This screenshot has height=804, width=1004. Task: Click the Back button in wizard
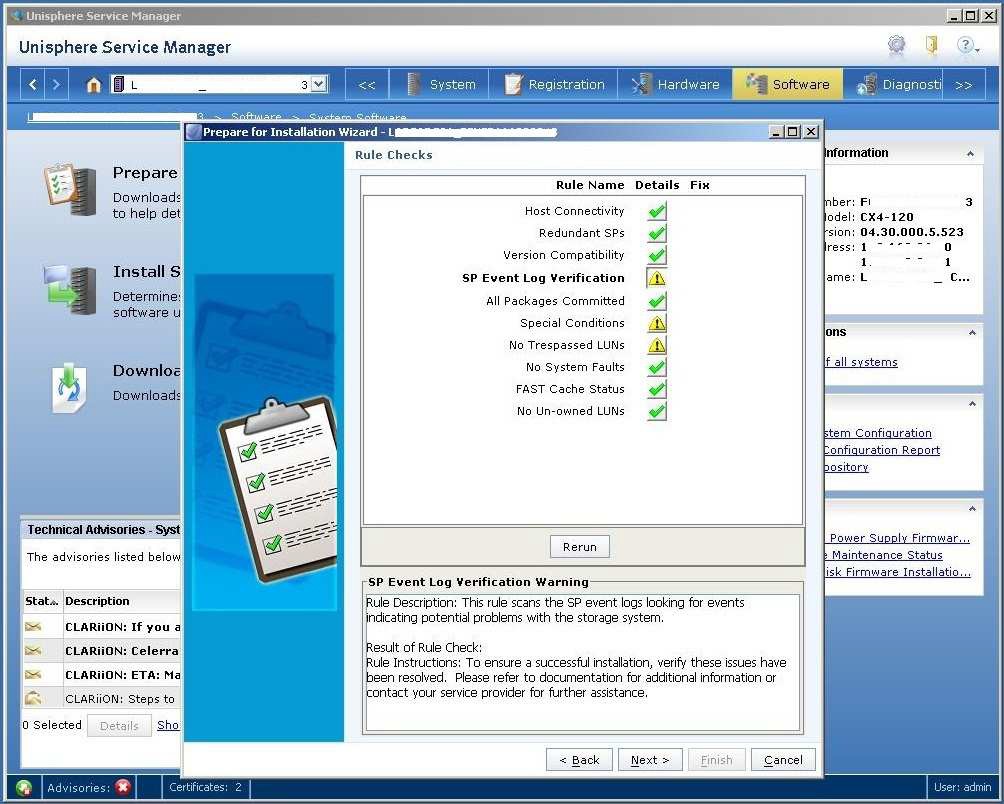(x=579, y=760)
